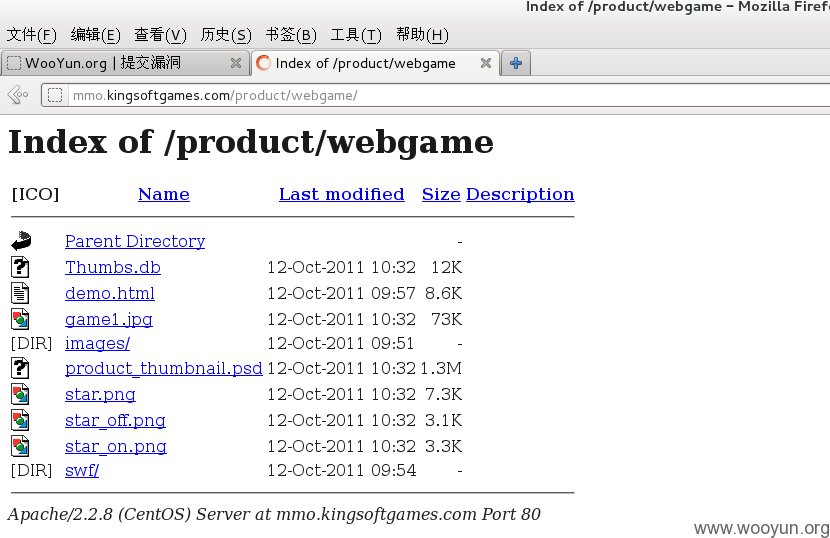Image resolution: width=830 pixels, height=538 pixels.
Task: Sort listing by Description column
Action: pos(520,194)
